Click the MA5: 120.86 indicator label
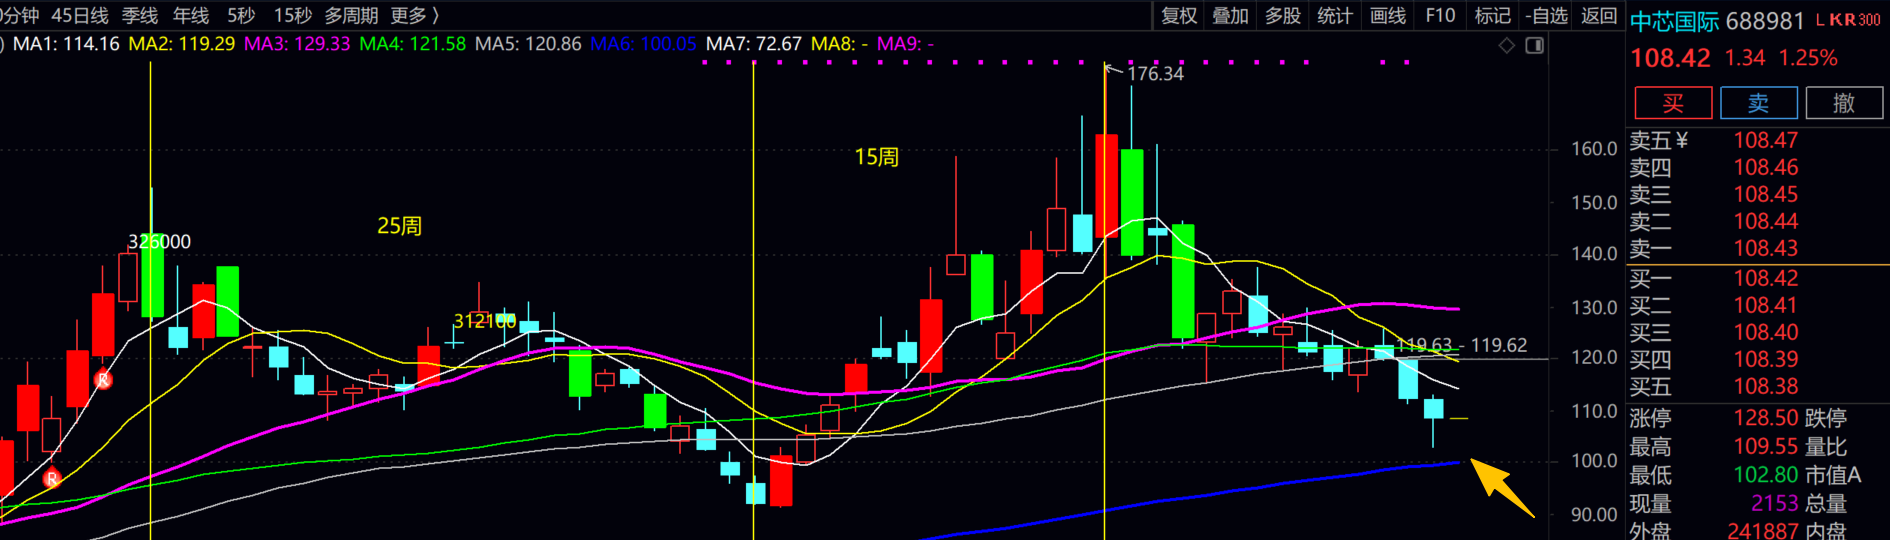The height and width of the screenshot is (540, 1890). [528, 44]
